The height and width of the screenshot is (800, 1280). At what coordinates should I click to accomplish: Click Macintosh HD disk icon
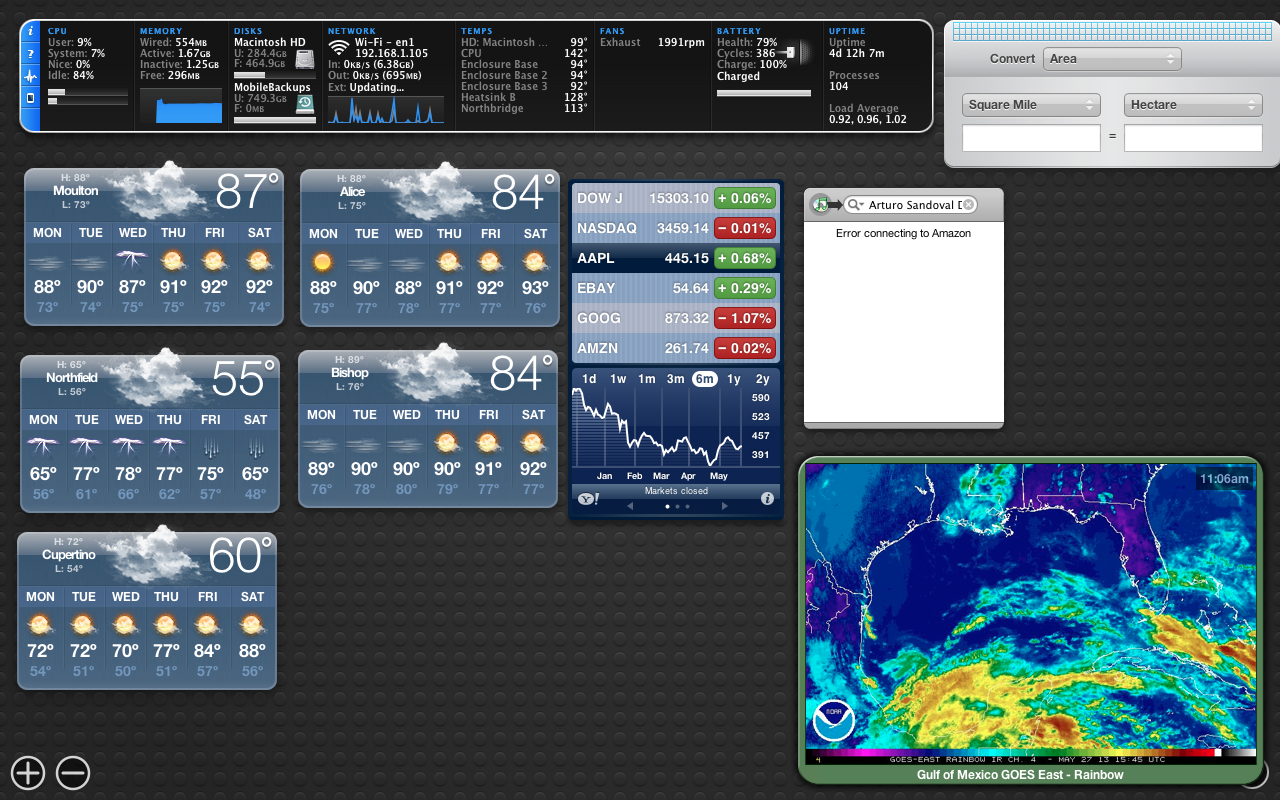(x=305, y=60)
